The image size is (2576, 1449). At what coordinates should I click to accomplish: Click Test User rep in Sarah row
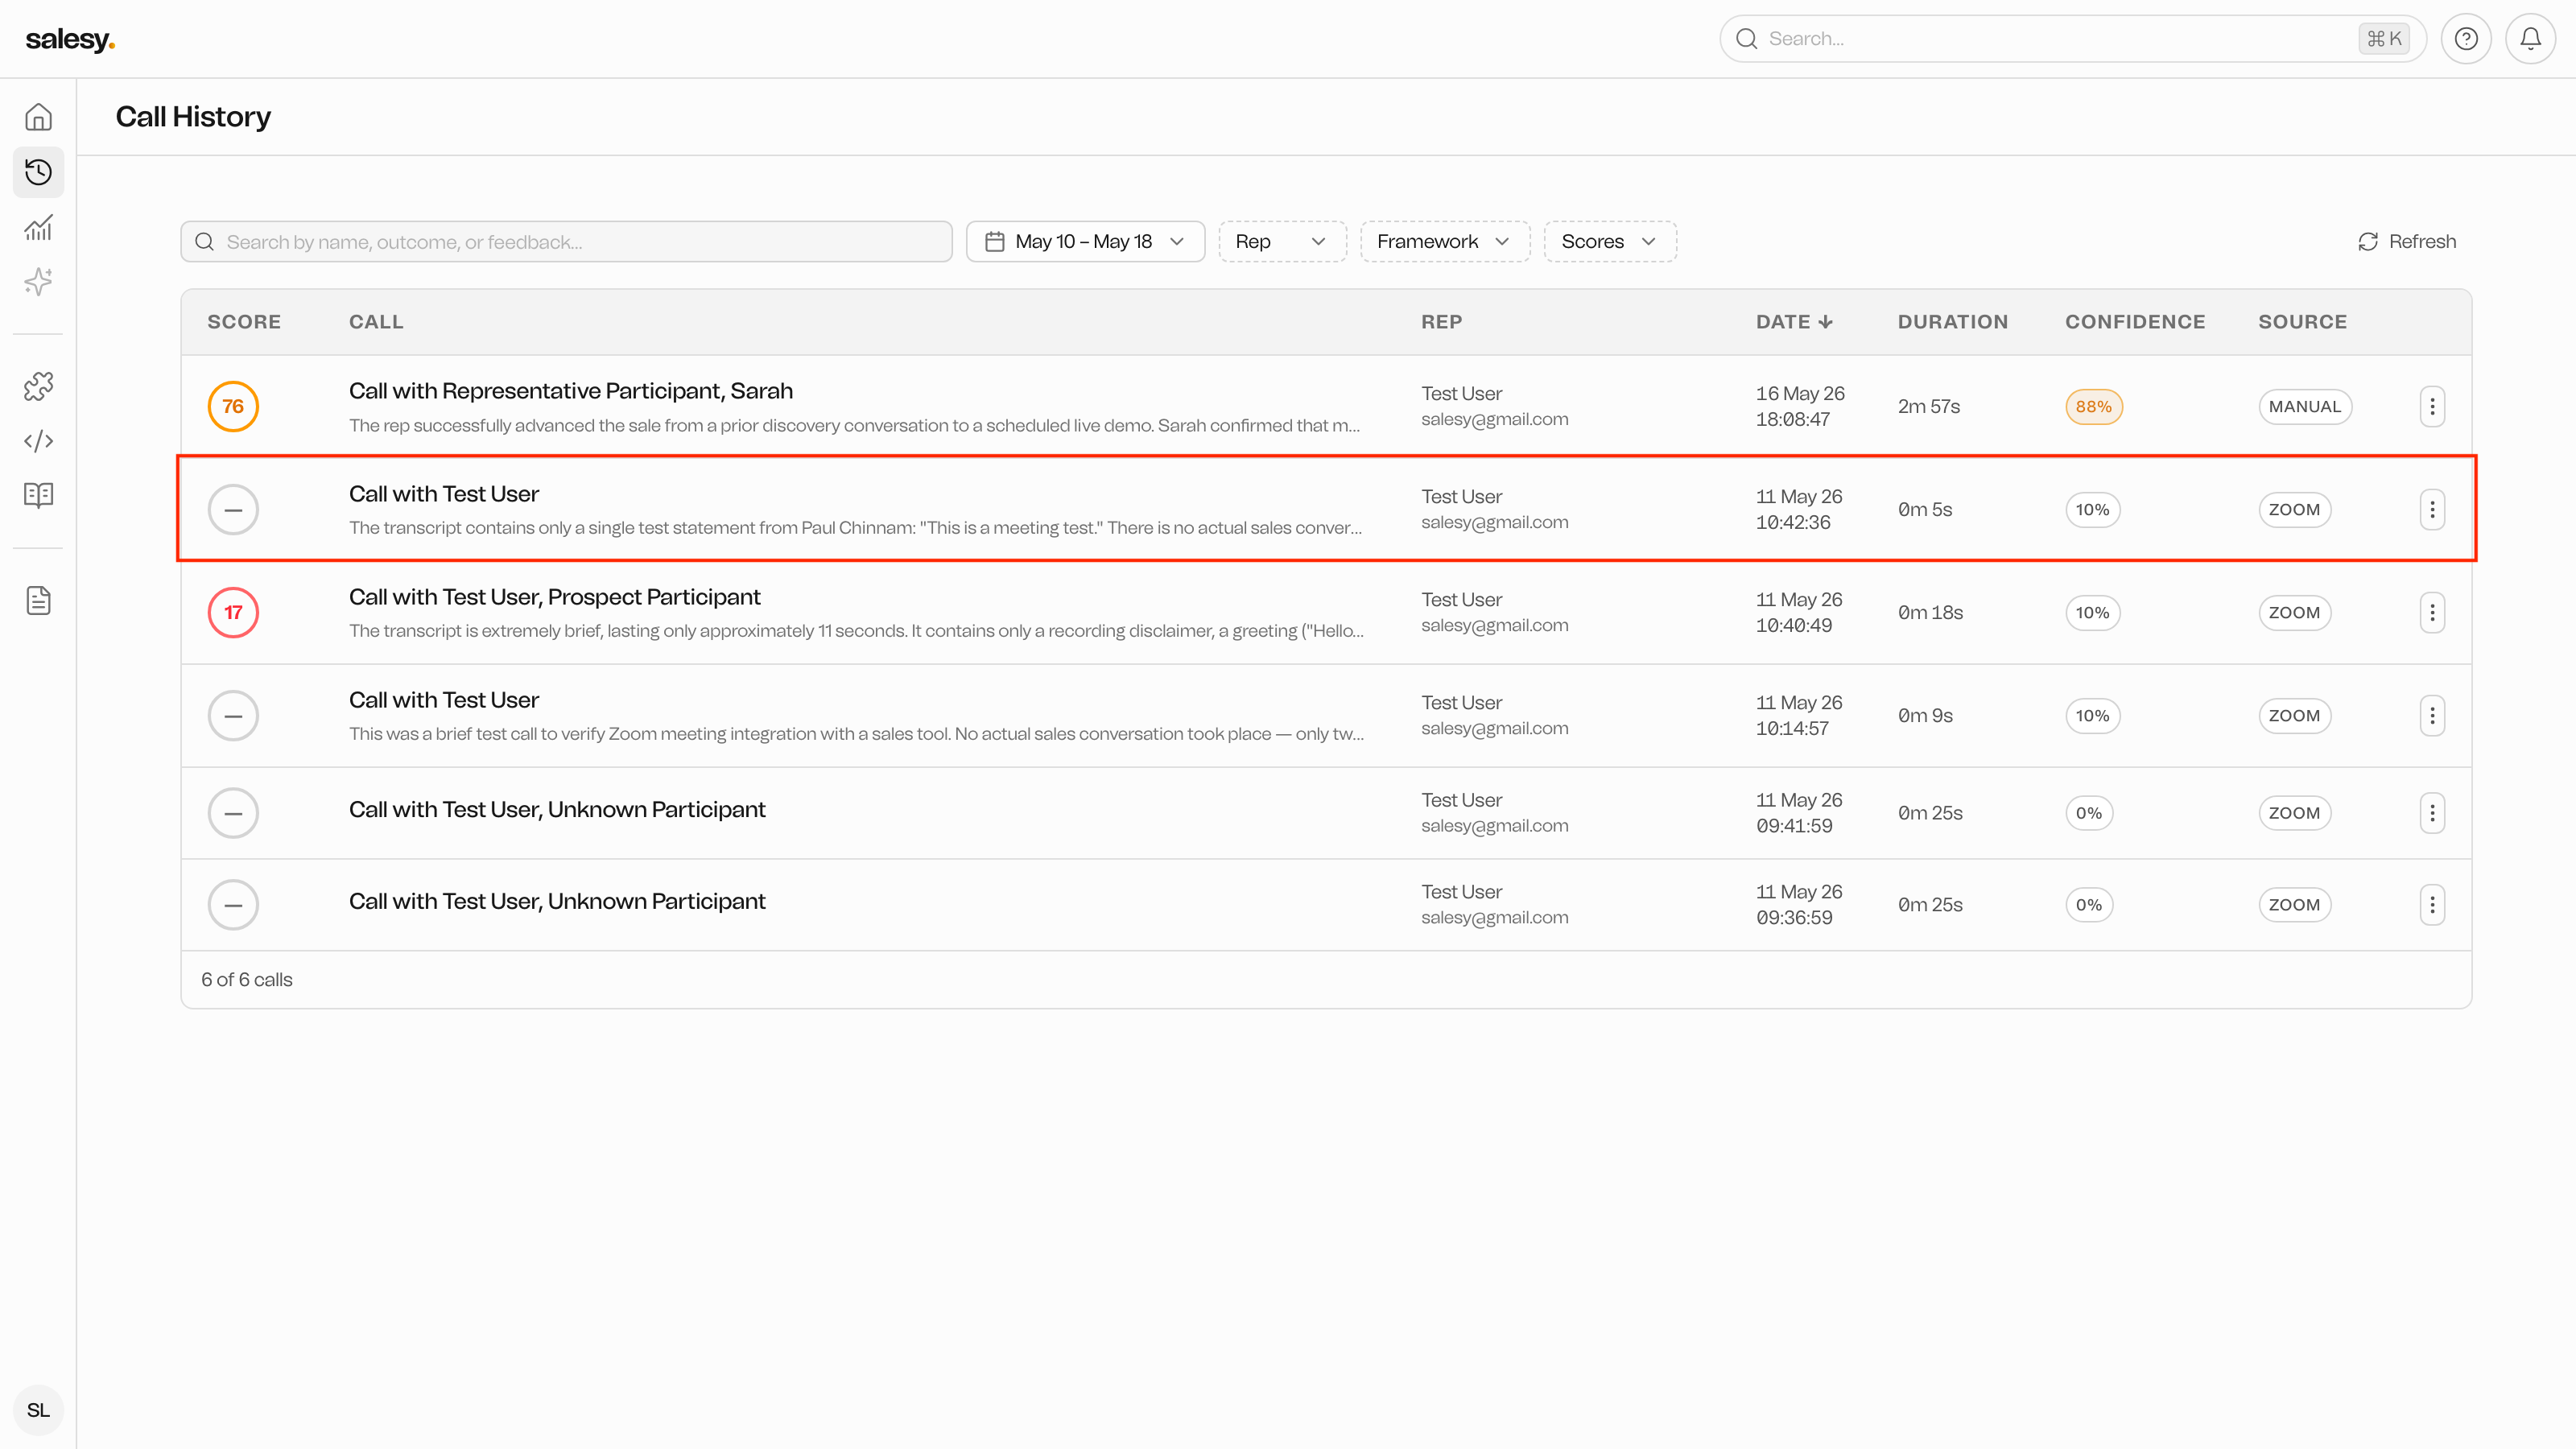click(1461, 394)
